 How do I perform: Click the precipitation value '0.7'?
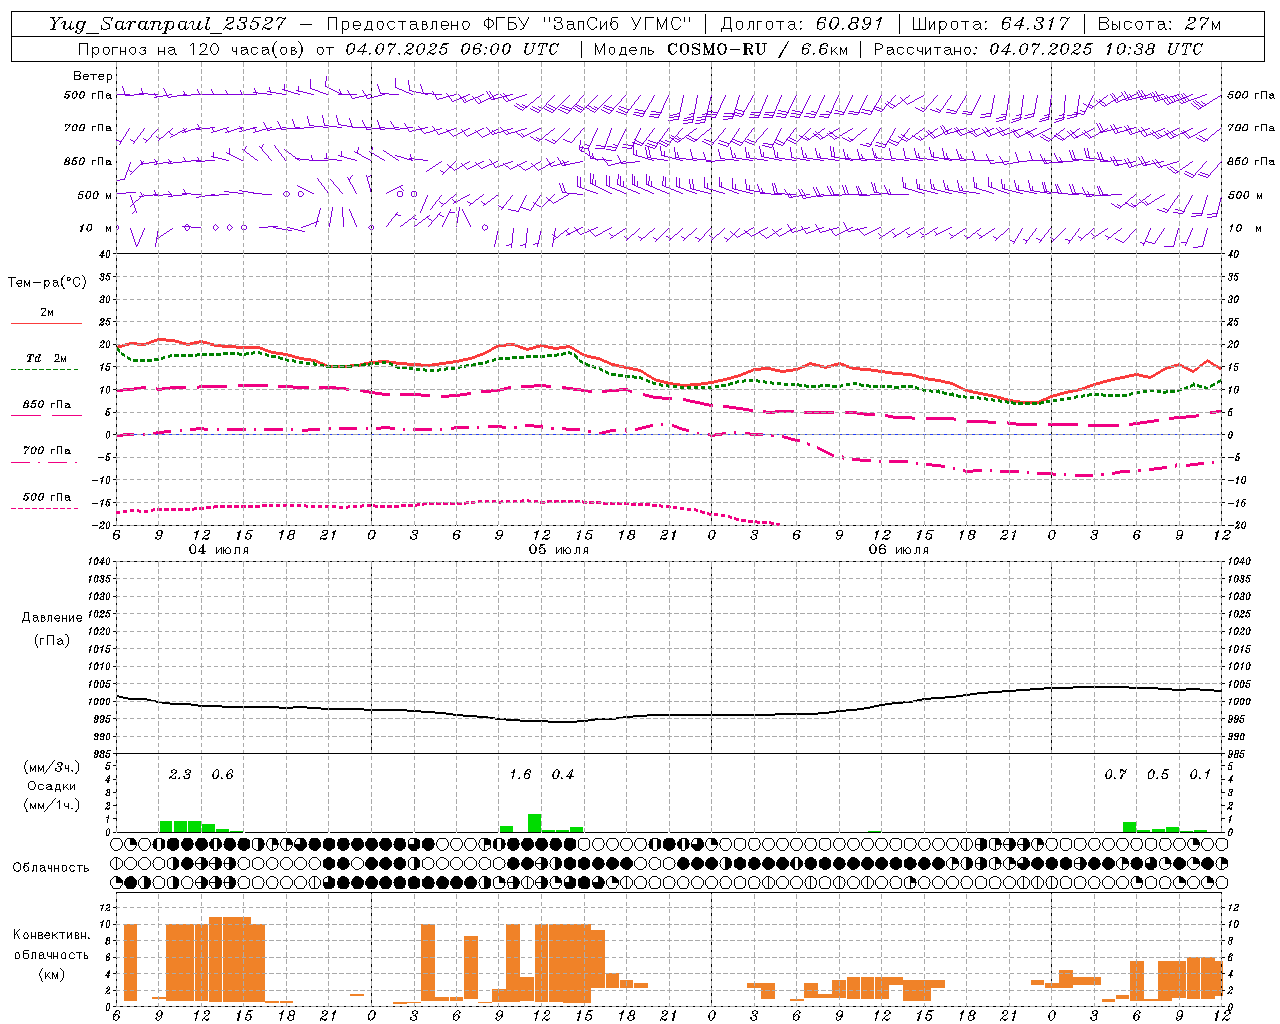tap(1115, 775)
